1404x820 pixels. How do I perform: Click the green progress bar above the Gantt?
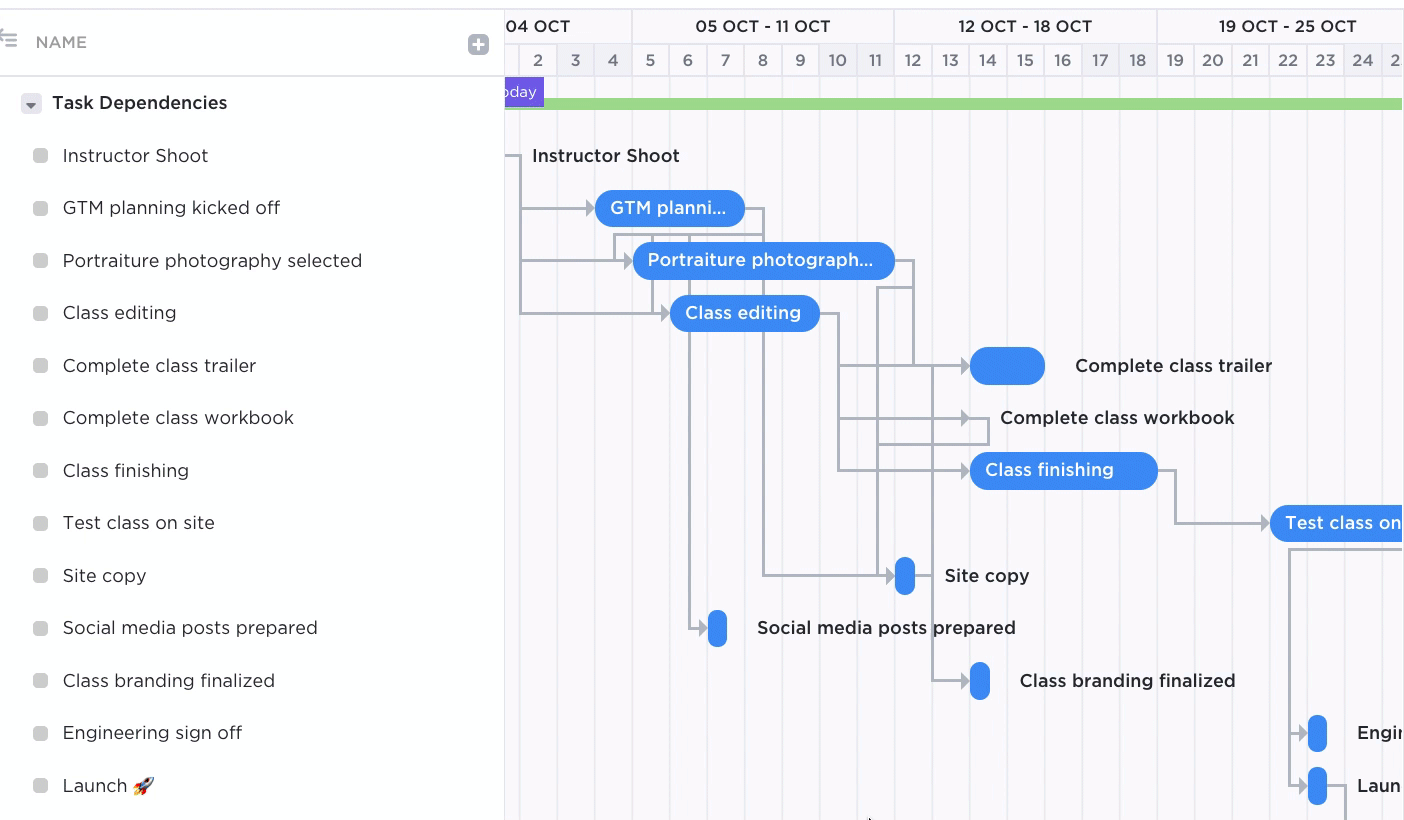(950, 103)
